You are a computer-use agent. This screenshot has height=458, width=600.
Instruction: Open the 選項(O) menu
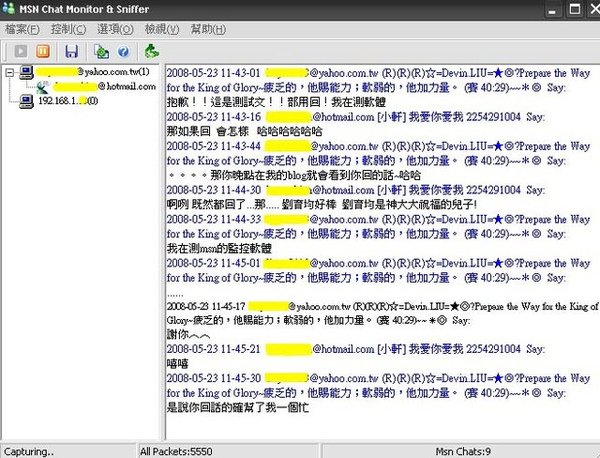coord(115,29)
